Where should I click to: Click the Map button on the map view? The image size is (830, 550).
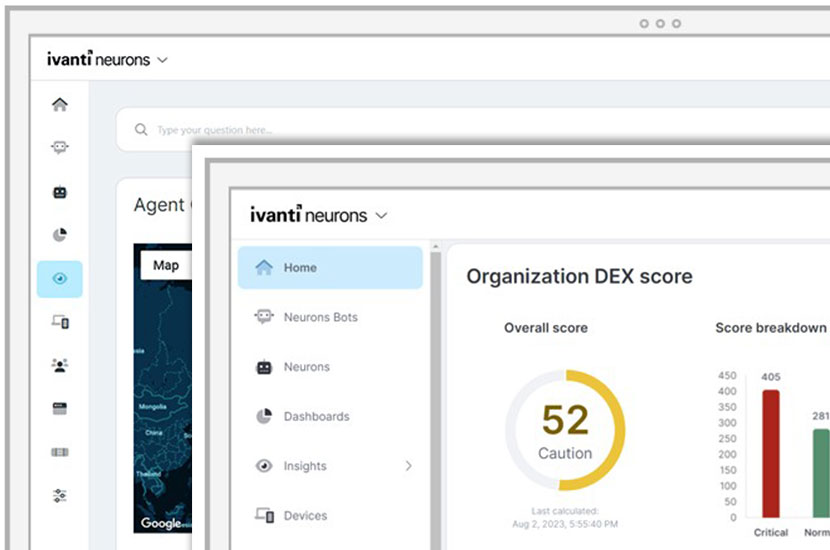[166, 265]
